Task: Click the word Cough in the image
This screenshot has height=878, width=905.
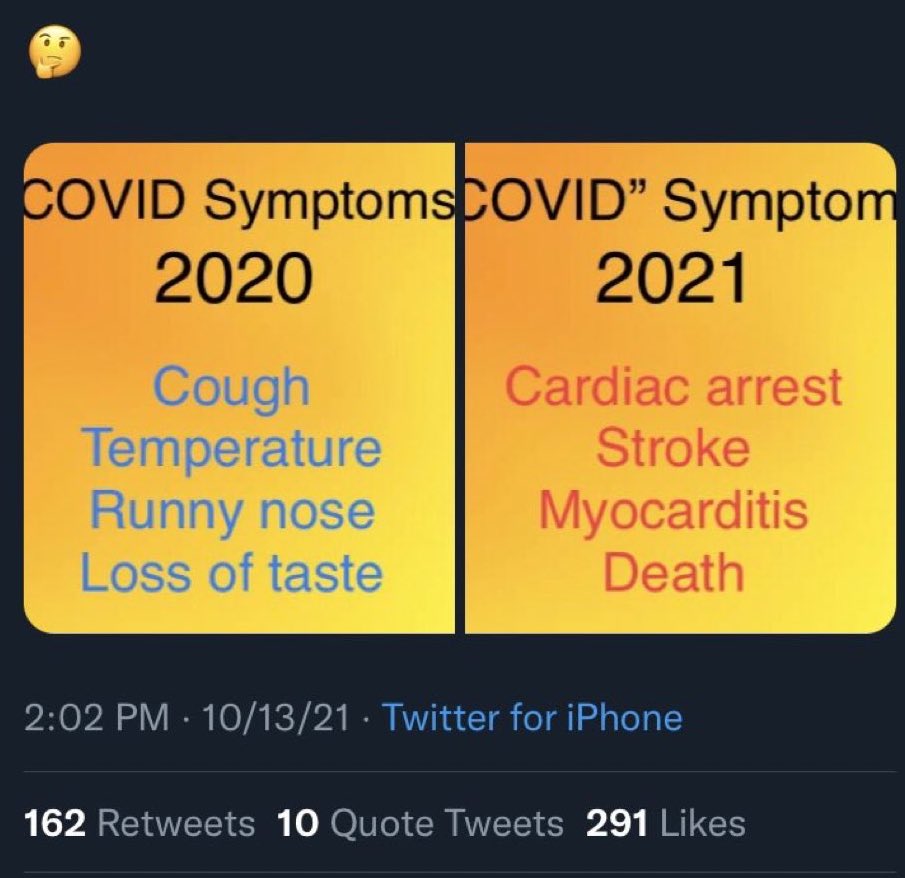Action: [x=231, y=387]
